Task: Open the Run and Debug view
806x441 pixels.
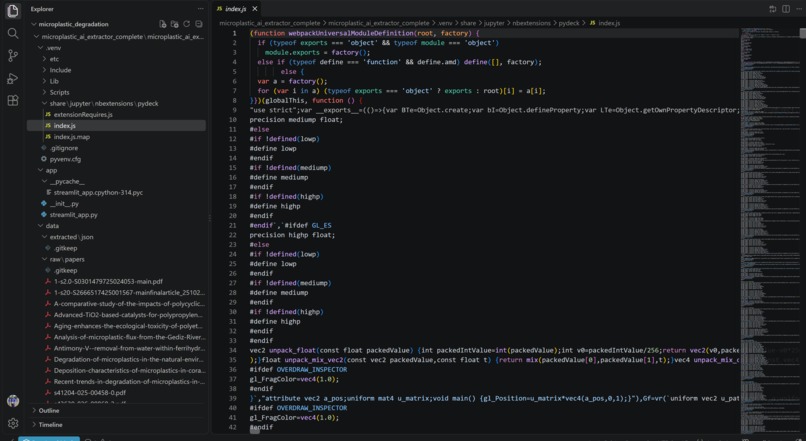Action: 13,78
